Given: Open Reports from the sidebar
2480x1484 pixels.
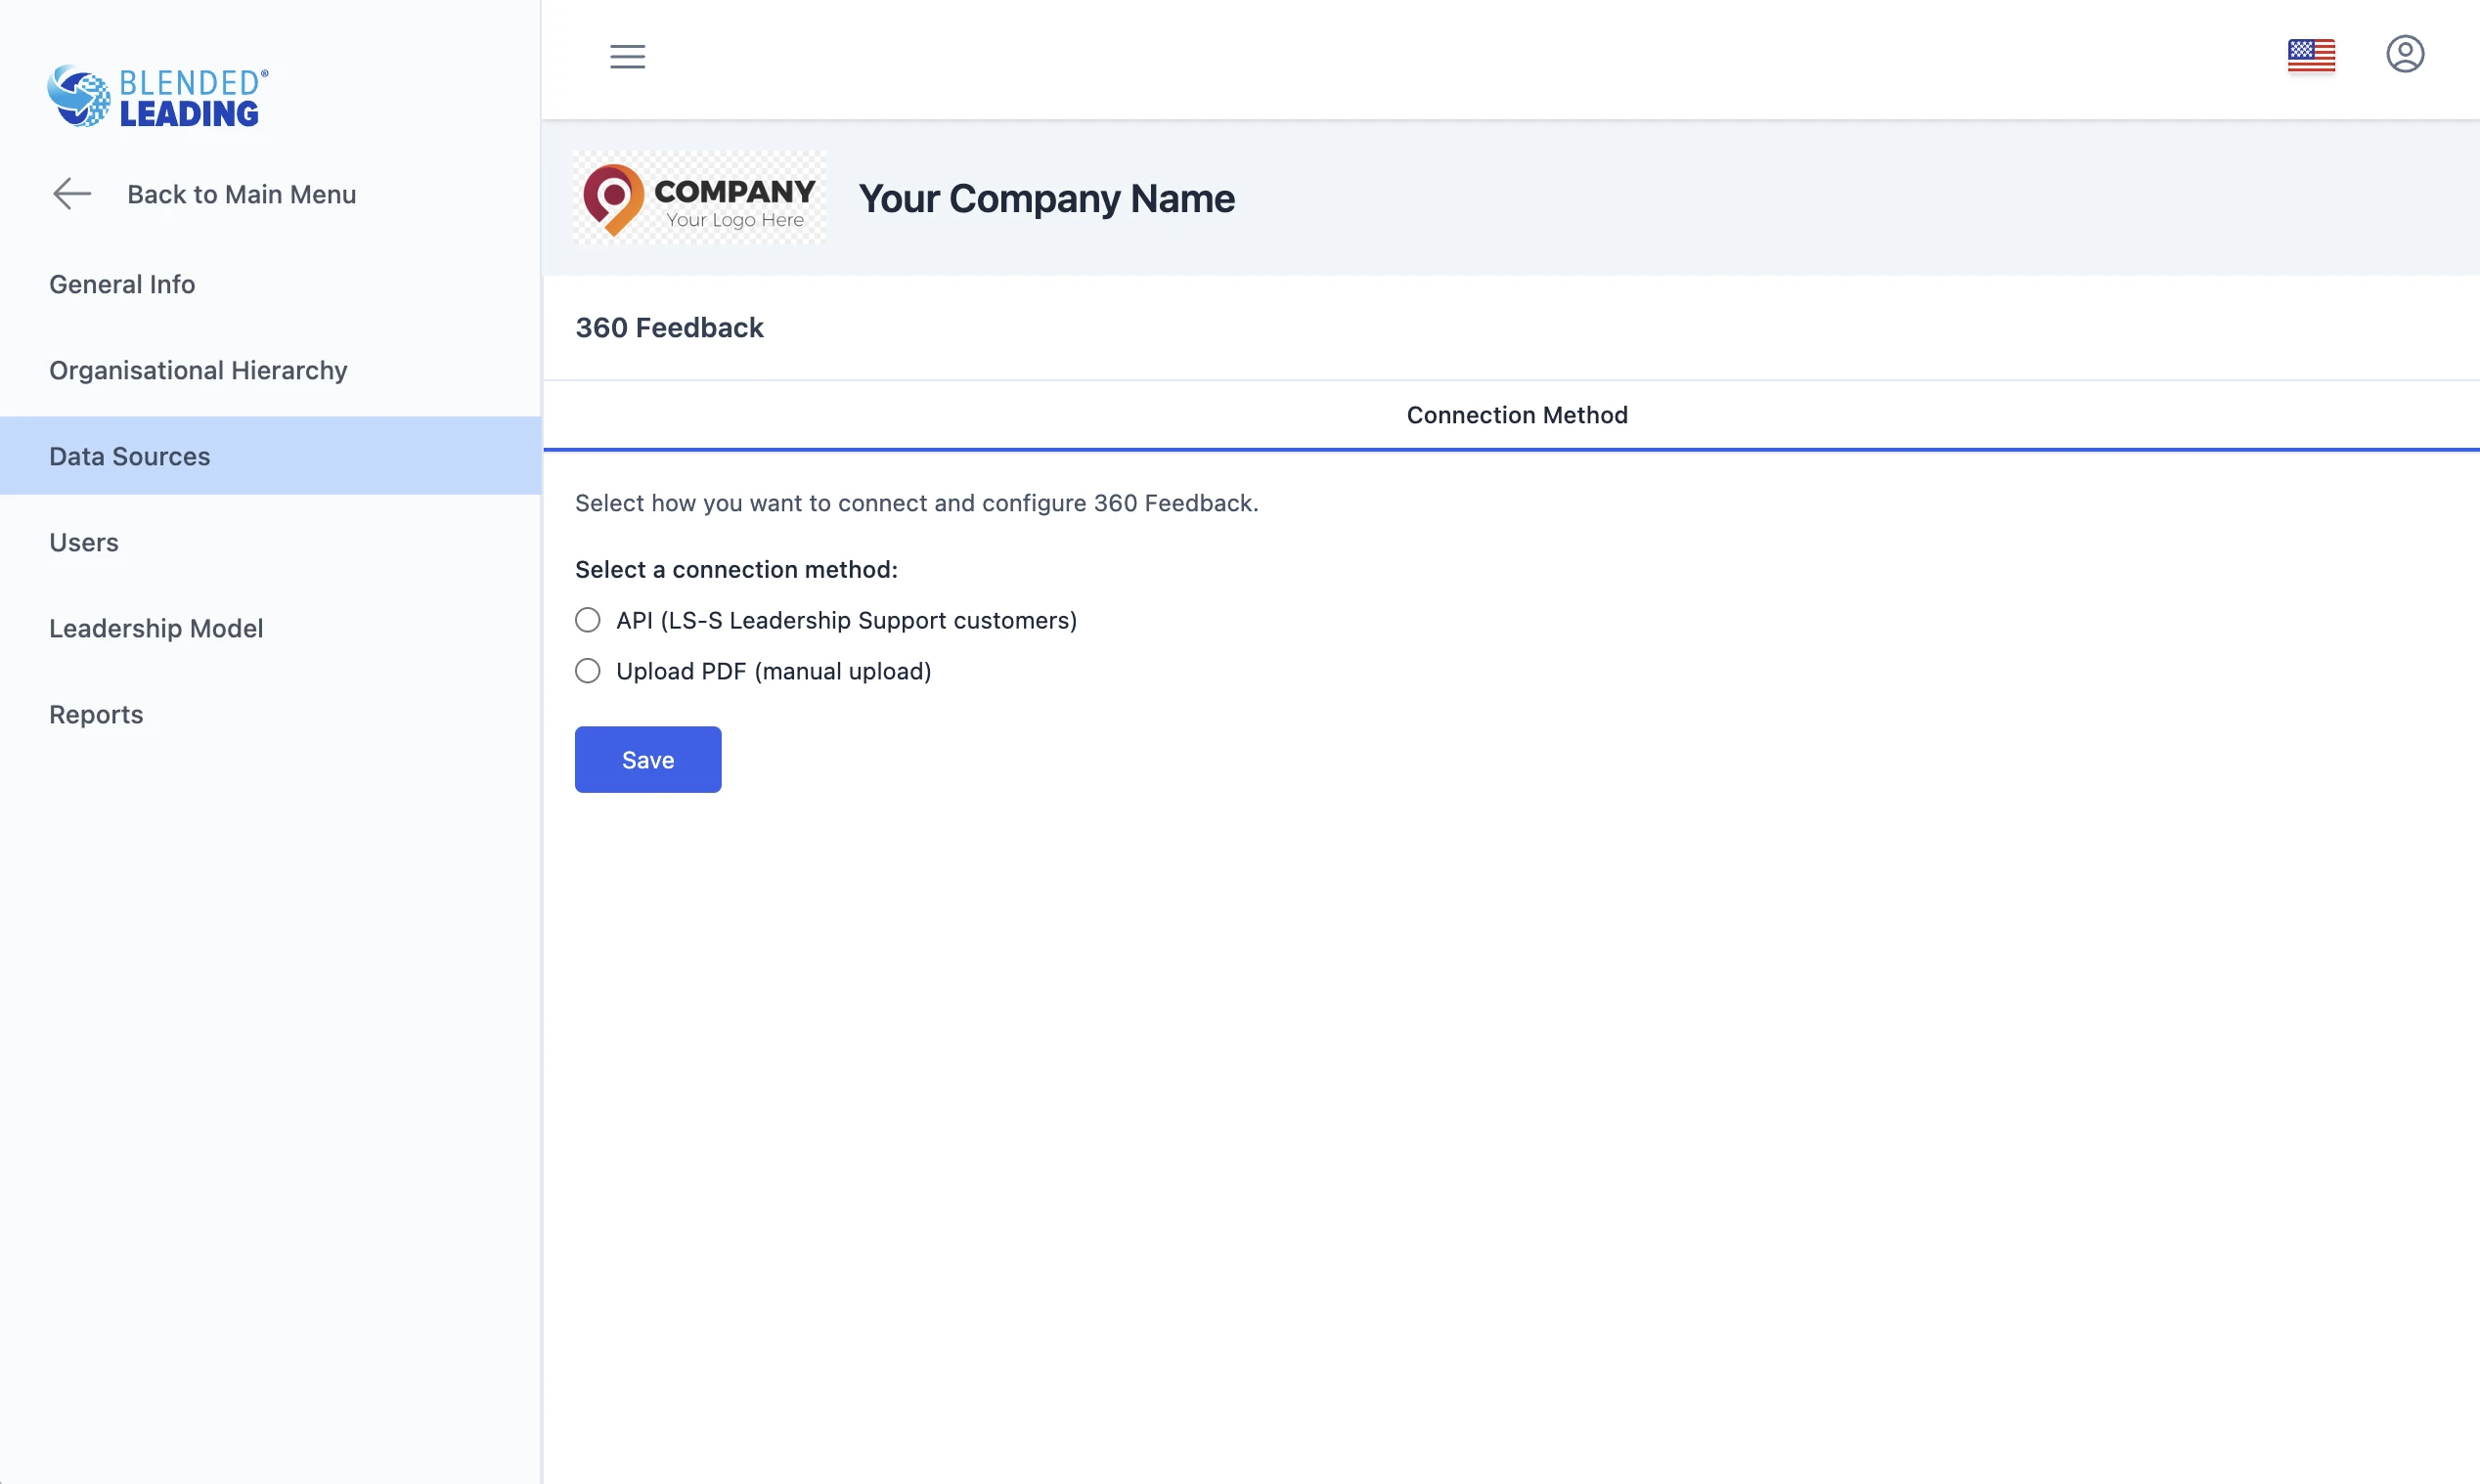Looking at the screenshot, I should click(96, 714).
